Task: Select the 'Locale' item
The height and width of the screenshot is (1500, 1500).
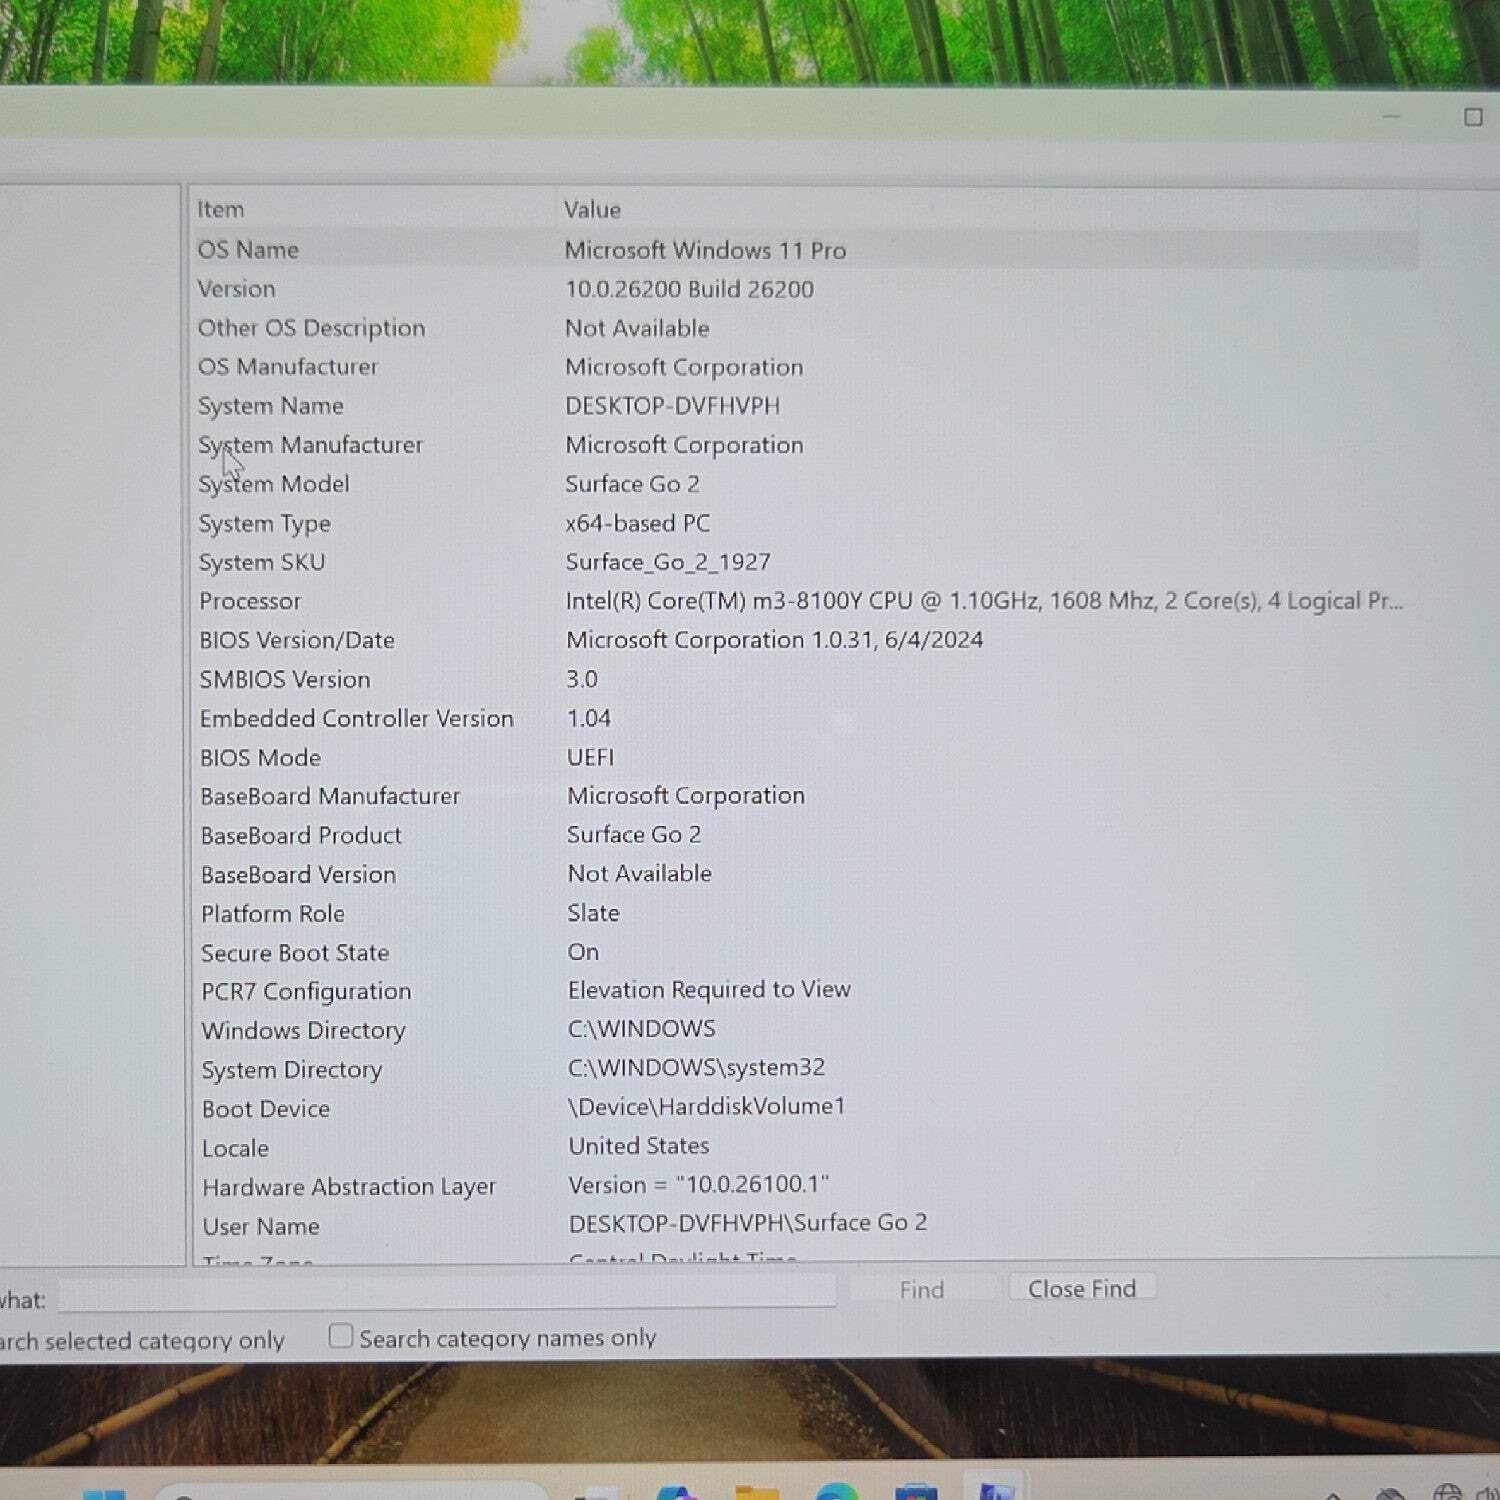Action: [x=235, y=1149]
